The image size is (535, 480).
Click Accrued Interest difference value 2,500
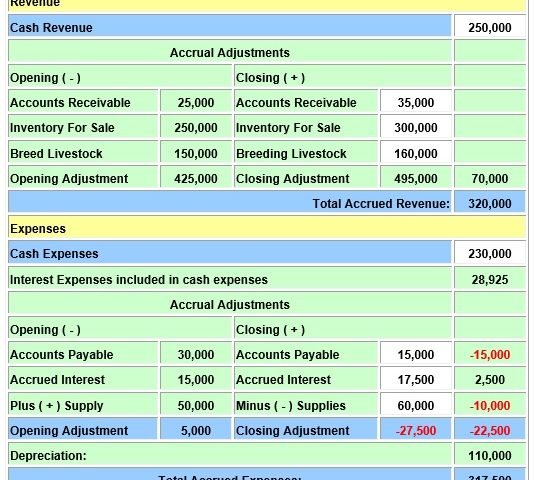(490, 379)
